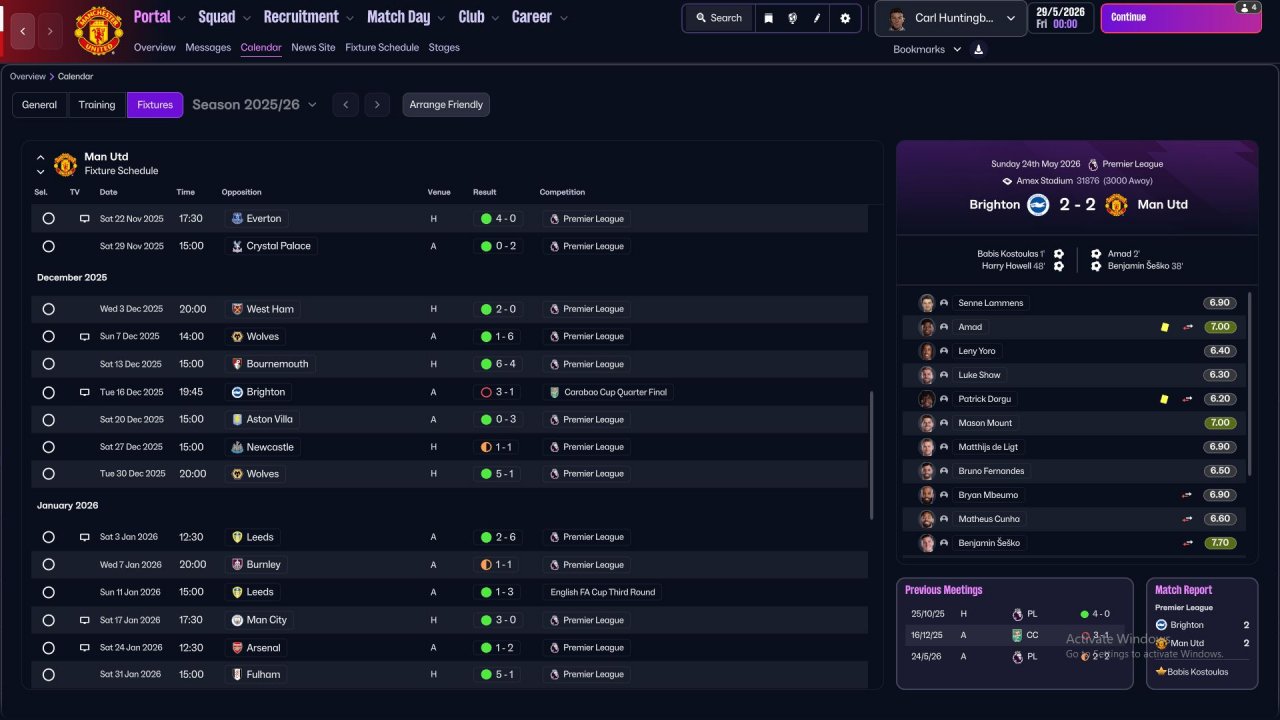Click Benjamin Šeško's 7.70 rating badge

1219,543
